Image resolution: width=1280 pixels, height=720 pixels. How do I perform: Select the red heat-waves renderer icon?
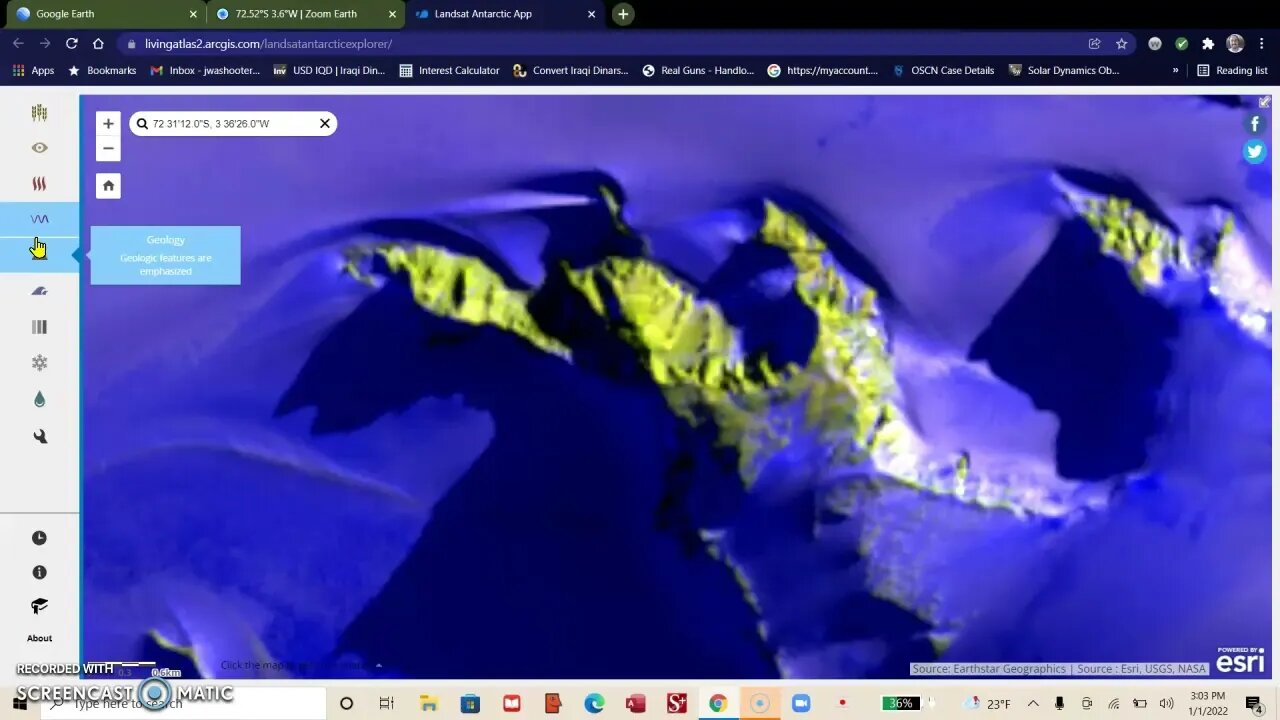pos(39,184)
